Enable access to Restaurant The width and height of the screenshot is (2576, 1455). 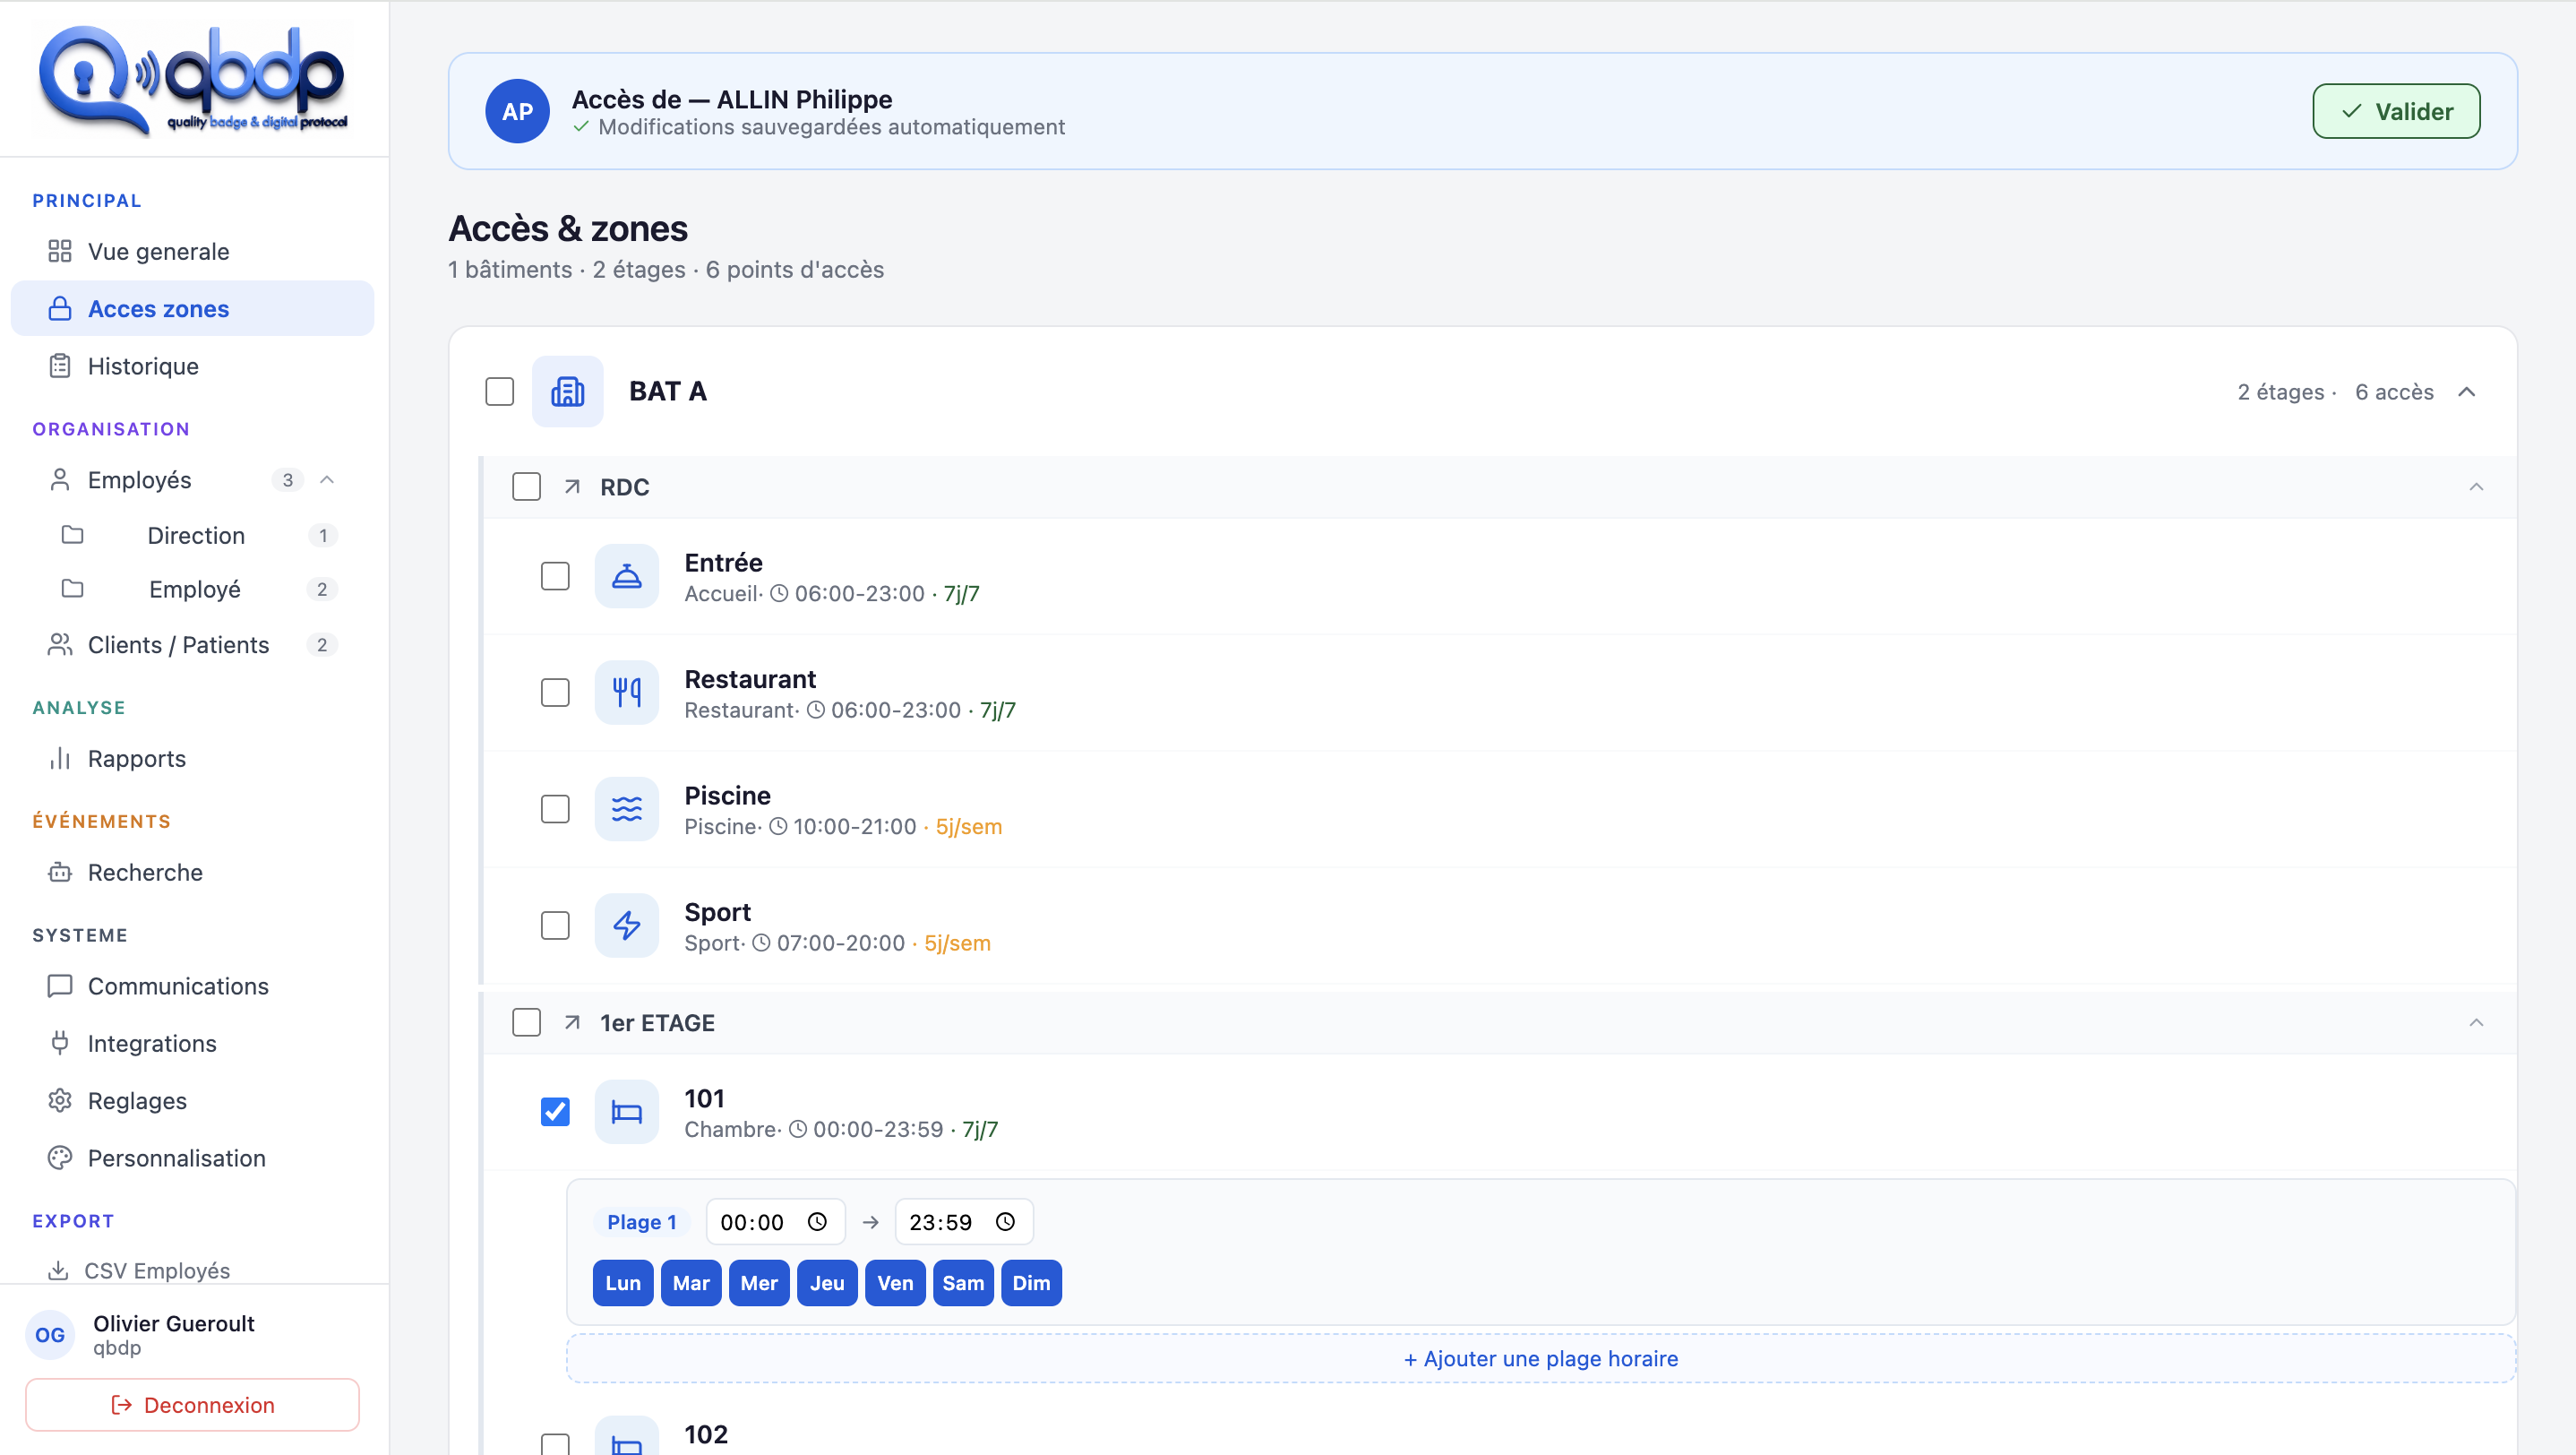click(555, 692)
